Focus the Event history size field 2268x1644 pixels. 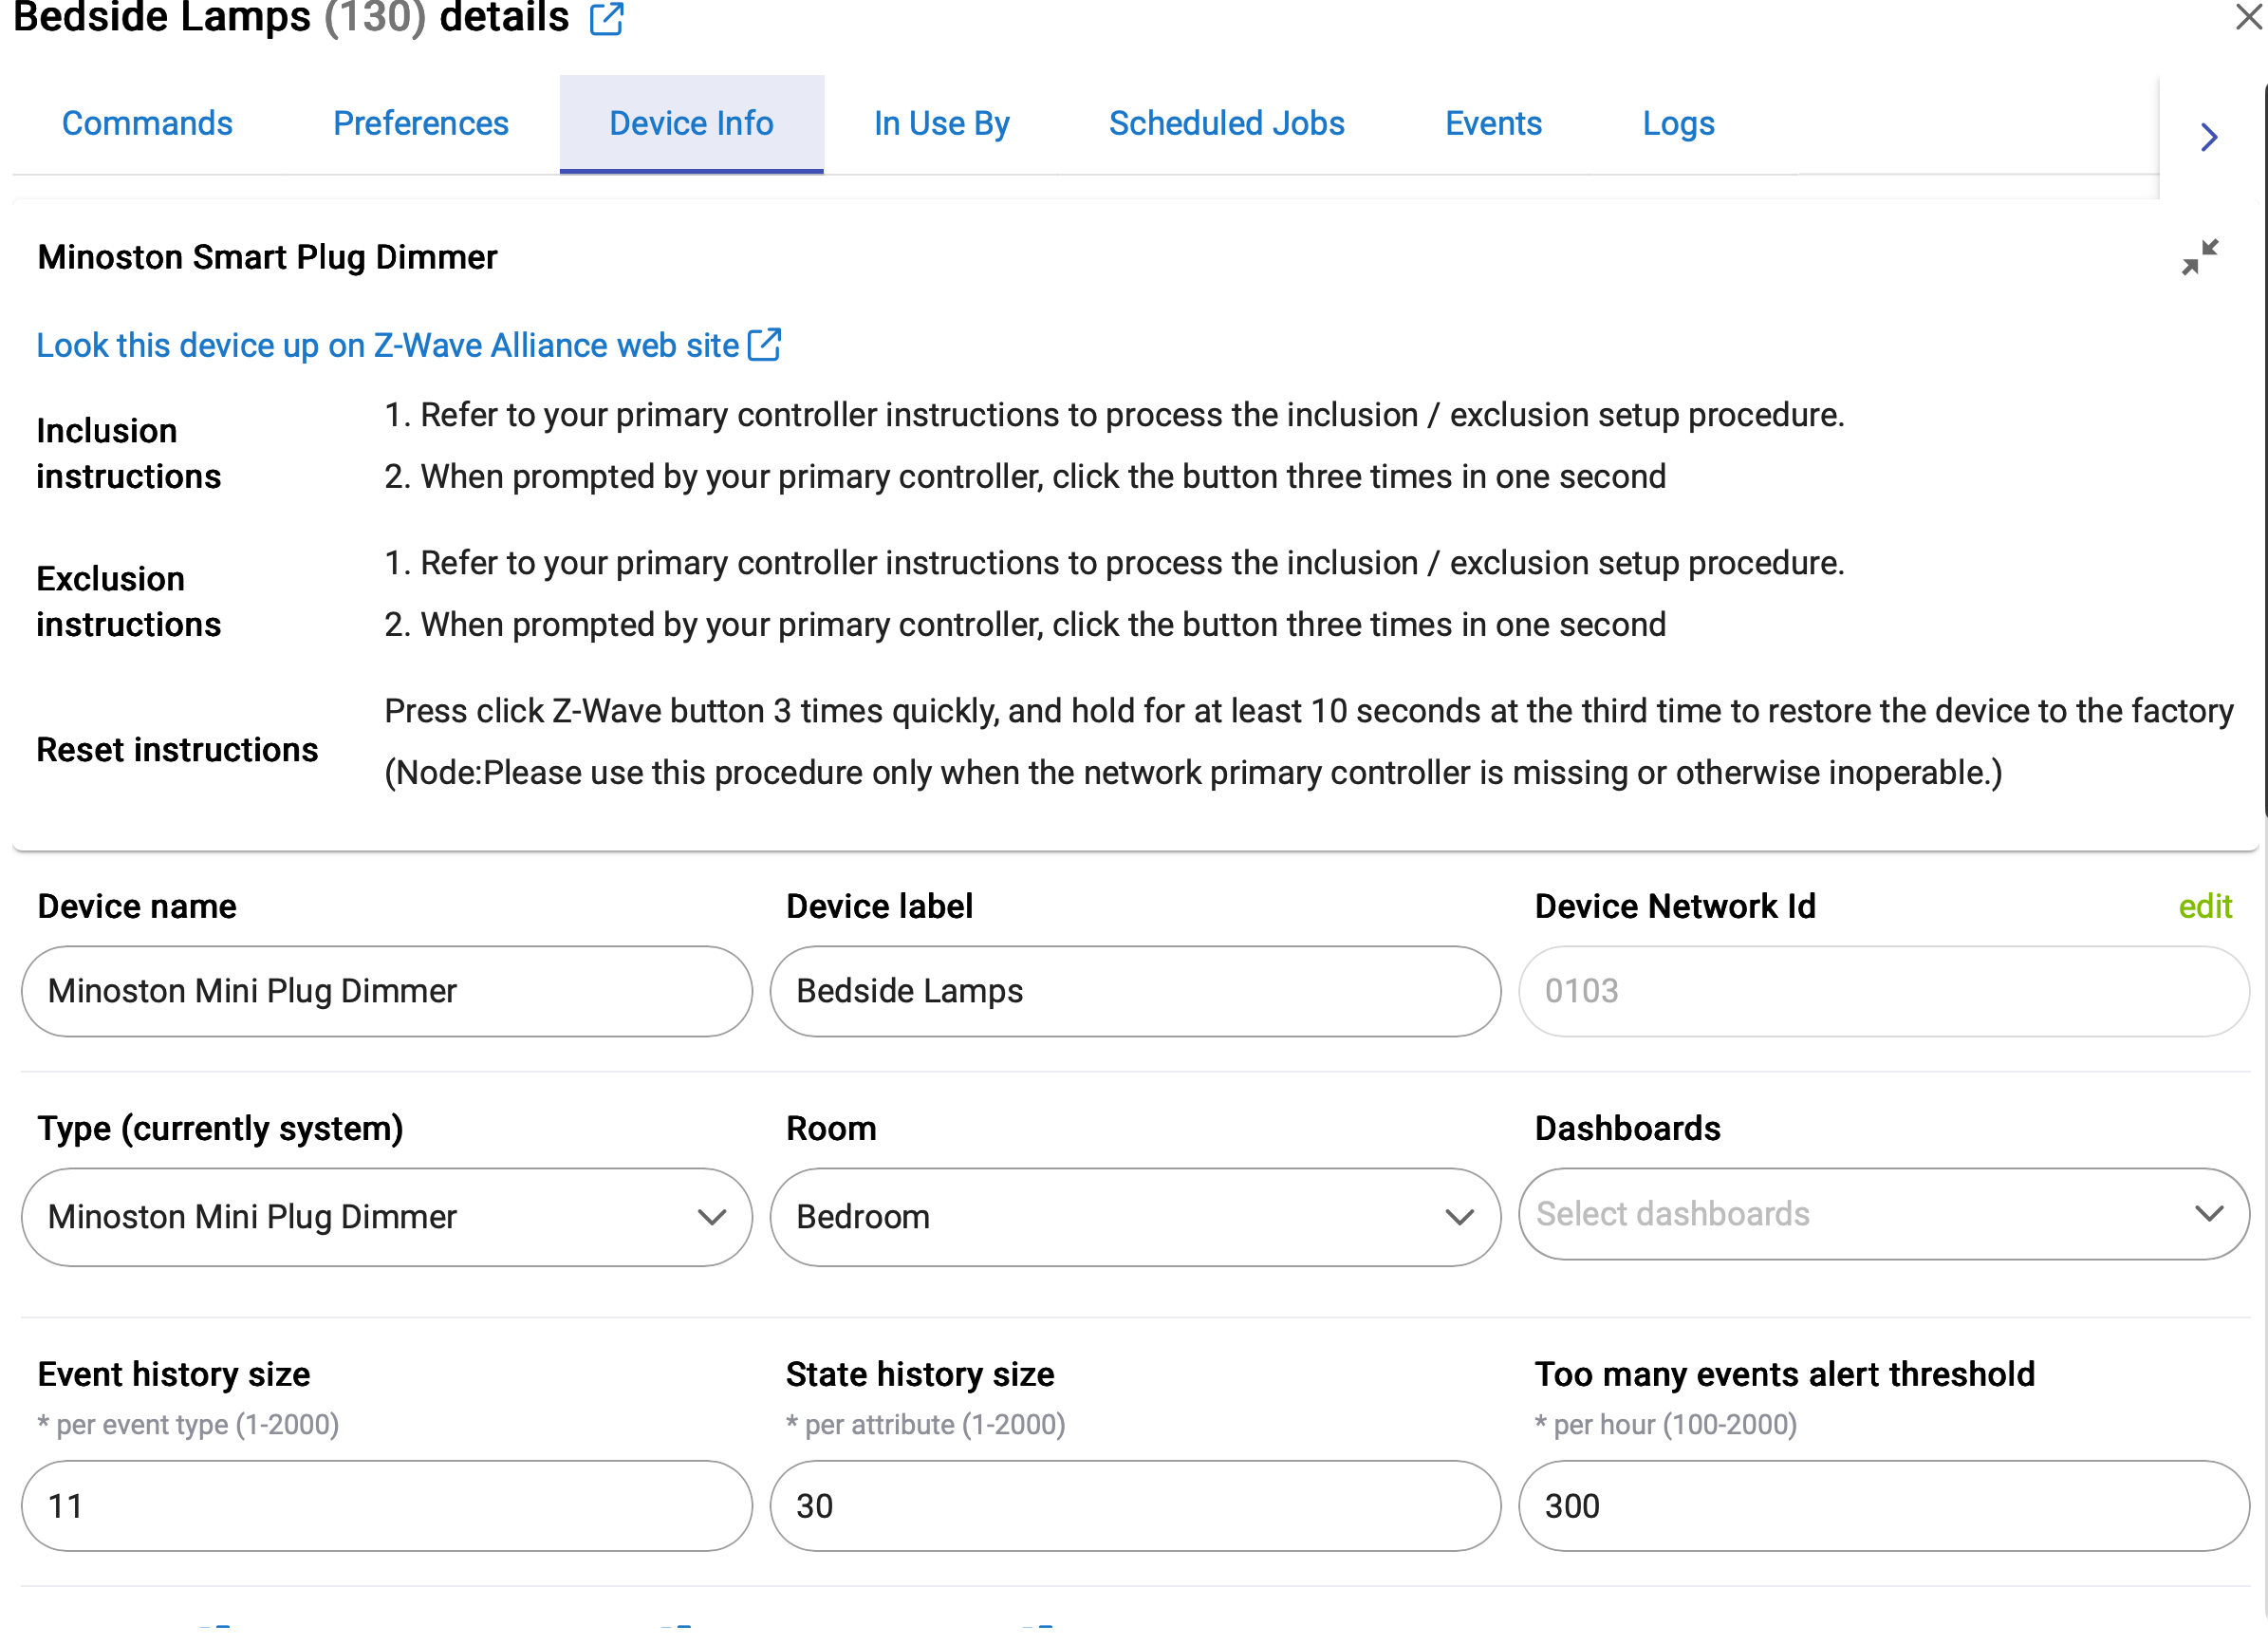pos(387,1506)
